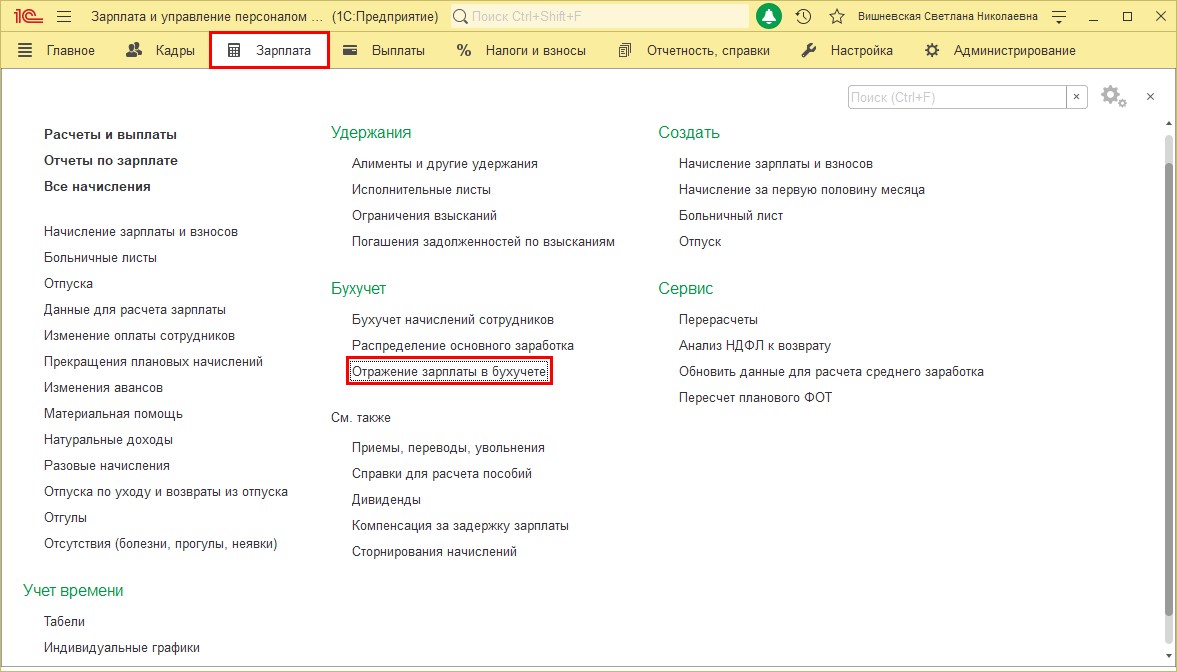The width and height of the screenshot is (1177, 672).
Task: Switch to Кадры section
Action: point(175,50)
